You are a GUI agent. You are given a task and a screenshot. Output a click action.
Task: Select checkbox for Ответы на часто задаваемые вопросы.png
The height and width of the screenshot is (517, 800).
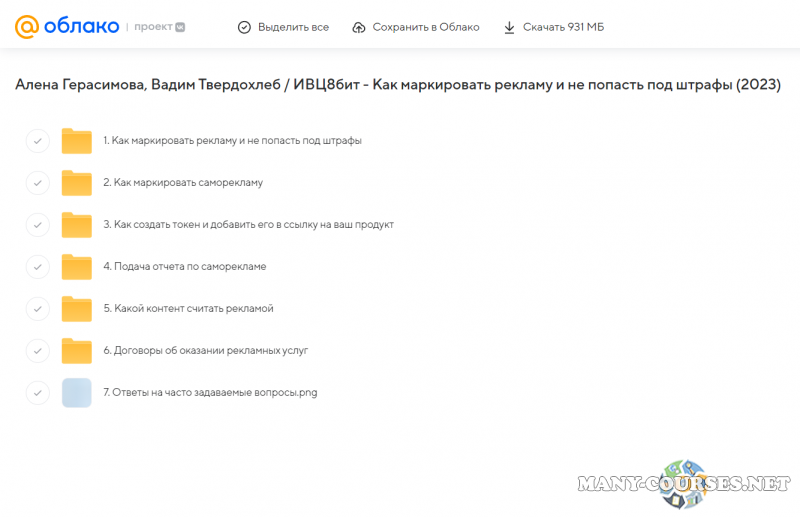click(37, 393)
